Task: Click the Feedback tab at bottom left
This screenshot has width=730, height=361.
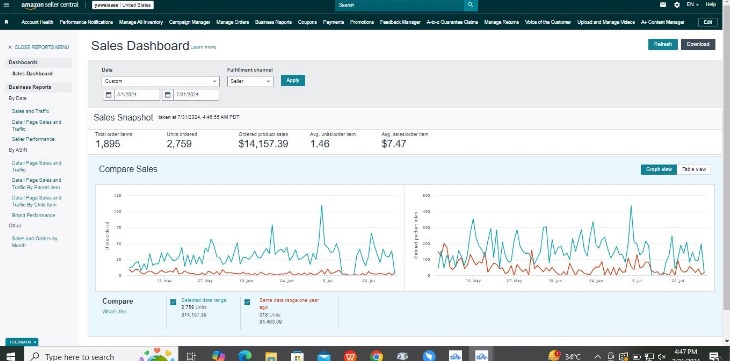Action: coord(22,342)
